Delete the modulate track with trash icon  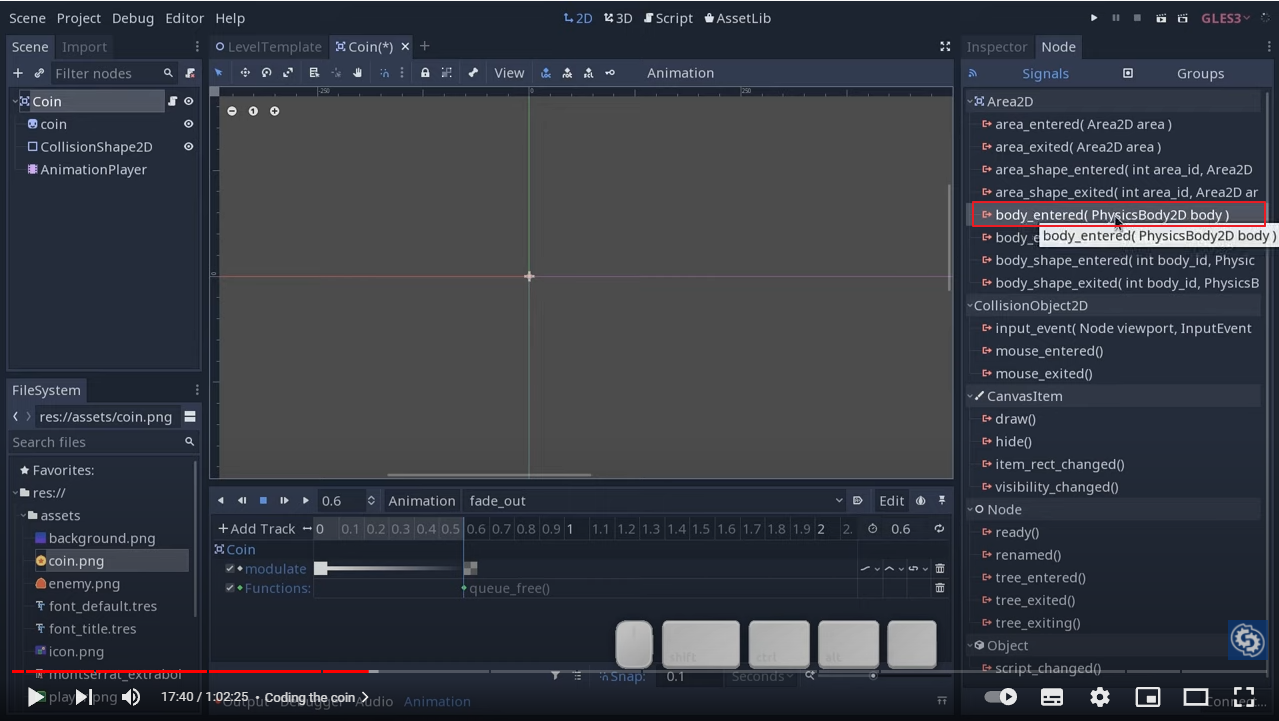[x=940, y=569]
